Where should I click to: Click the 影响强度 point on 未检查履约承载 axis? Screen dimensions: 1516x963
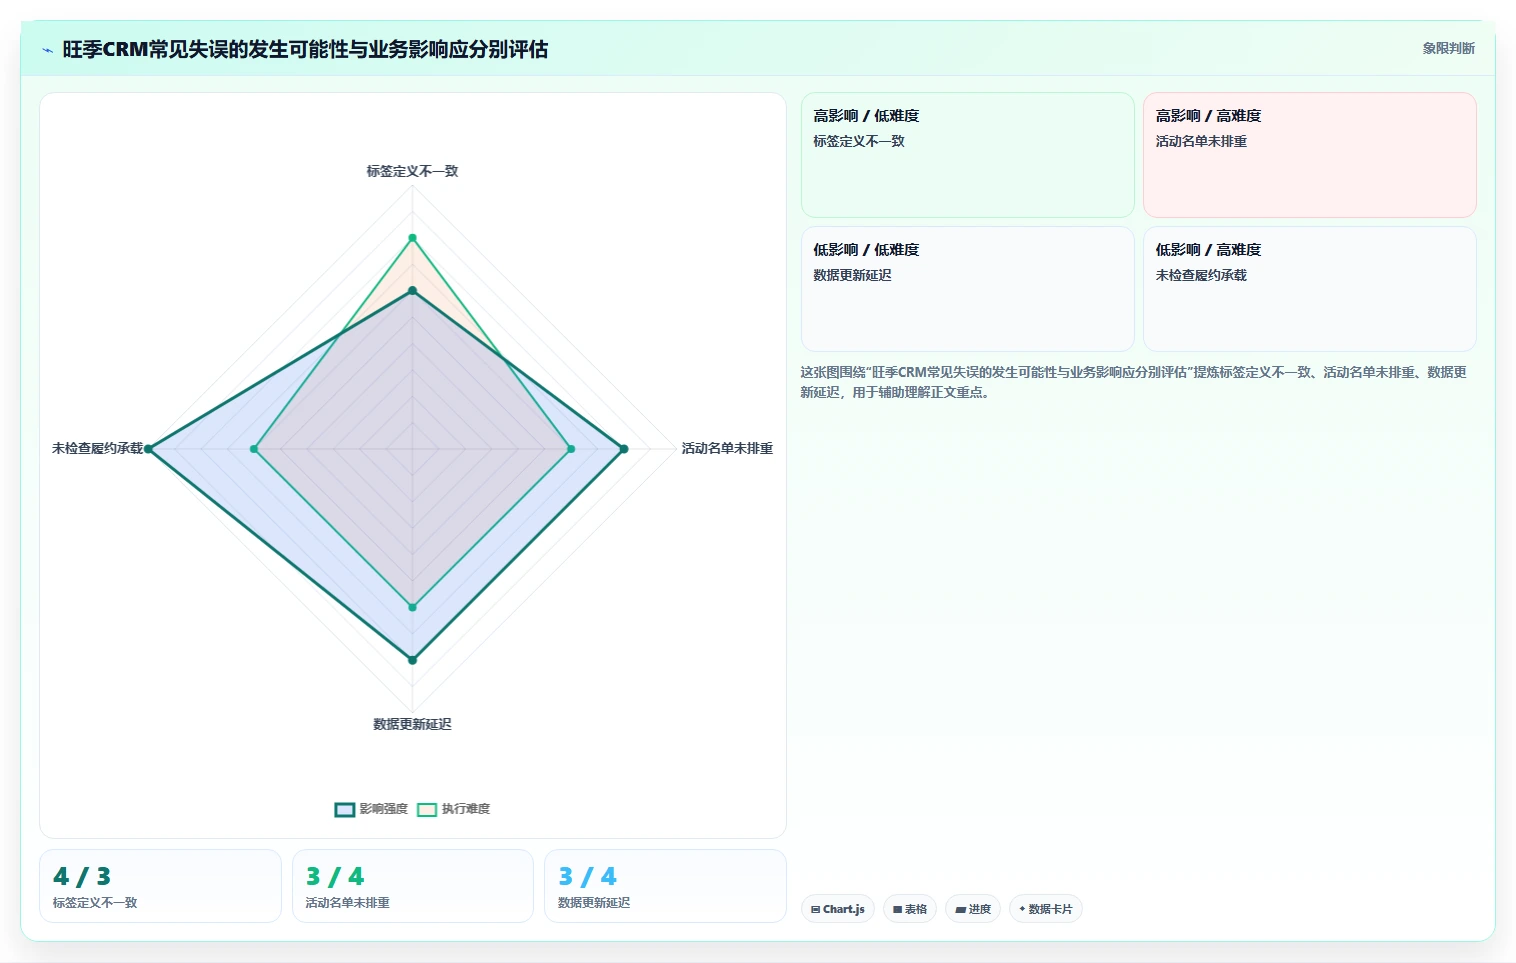pos(149,449)
